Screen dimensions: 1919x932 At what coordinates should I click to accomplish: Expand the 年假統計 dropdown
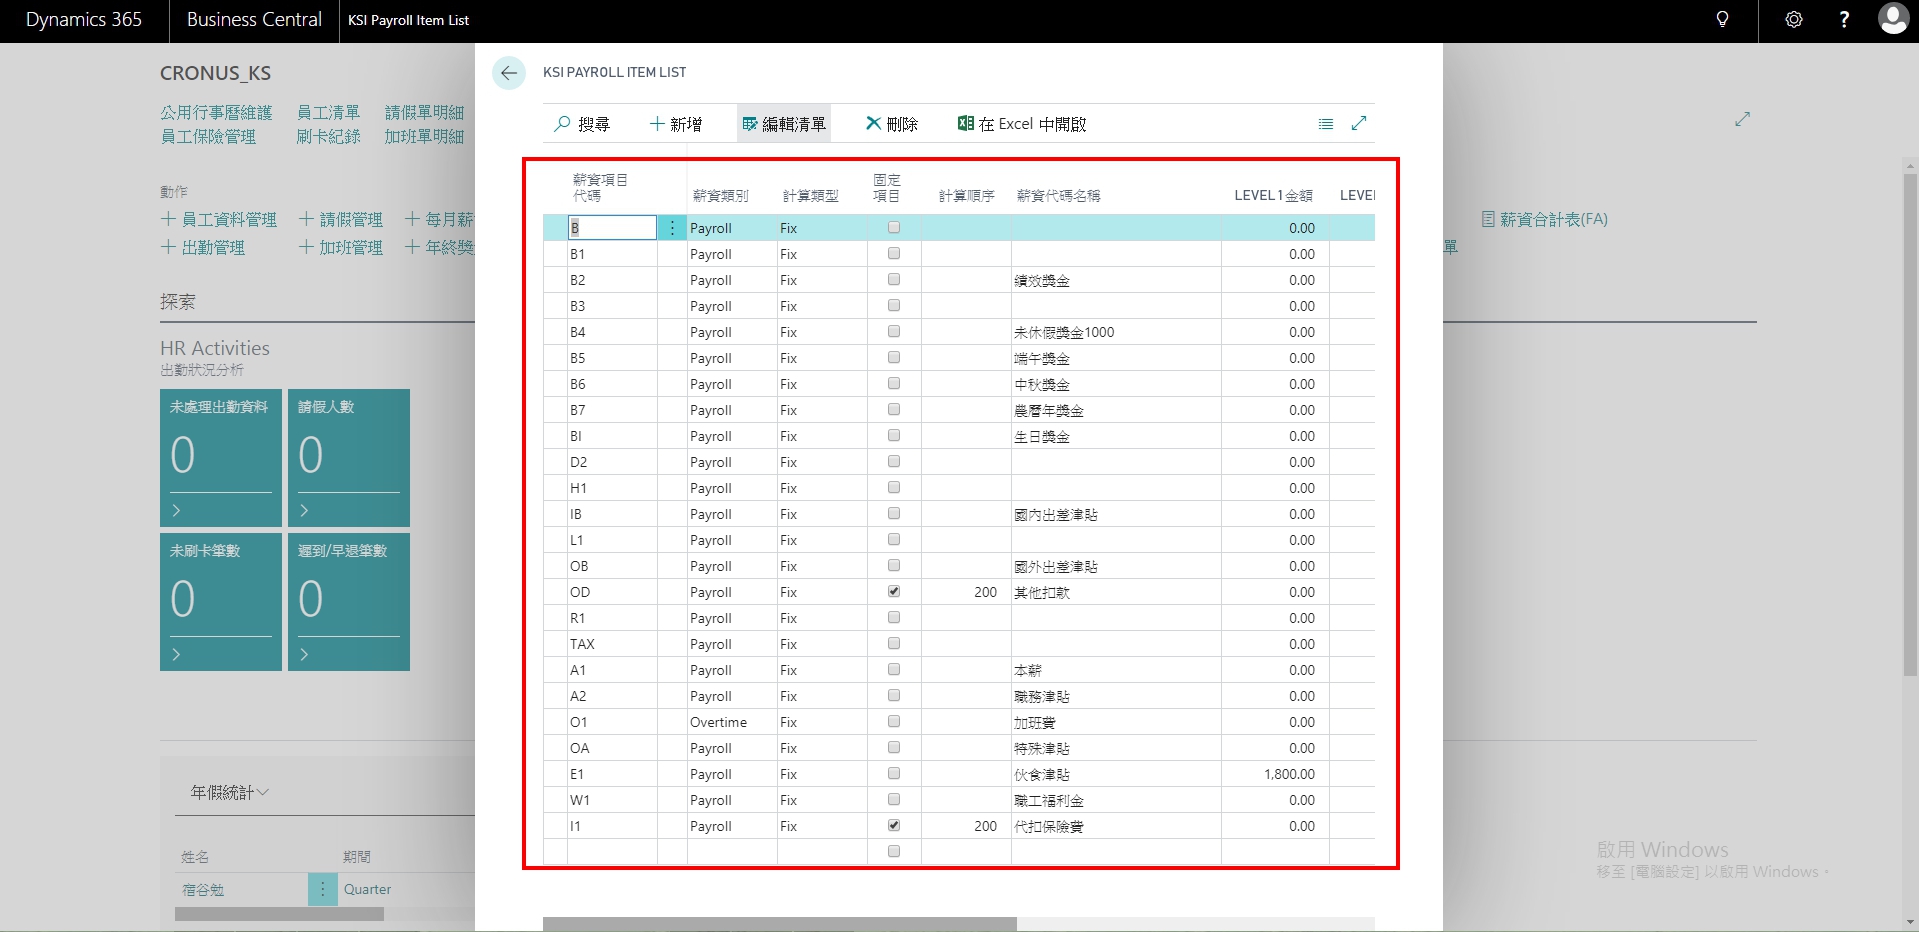coord(229,792)
